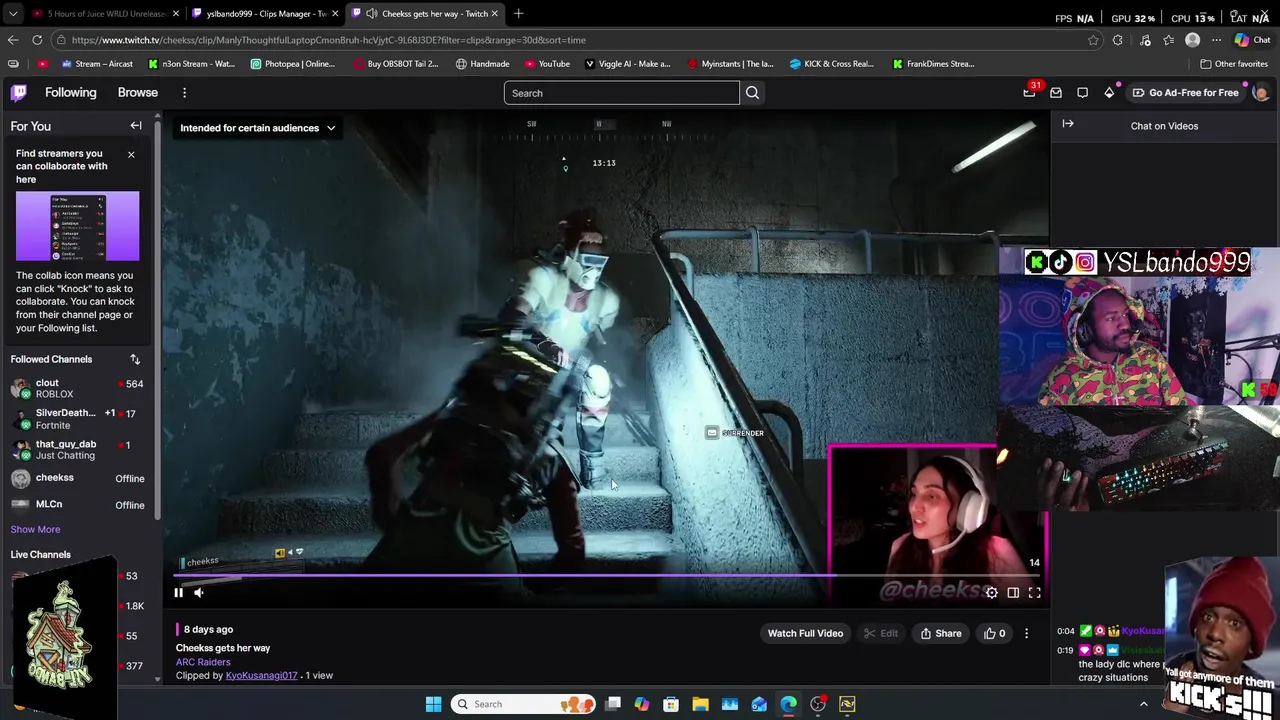The image size is (1280, 720).
Task: Click the browser address bar URL
Action: [x=329, y=40]
